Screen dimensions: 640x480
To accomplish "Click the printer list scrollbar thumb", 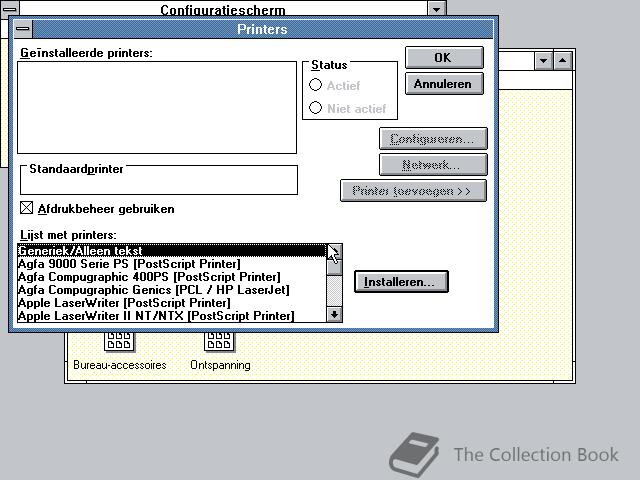I will (335, 267).
